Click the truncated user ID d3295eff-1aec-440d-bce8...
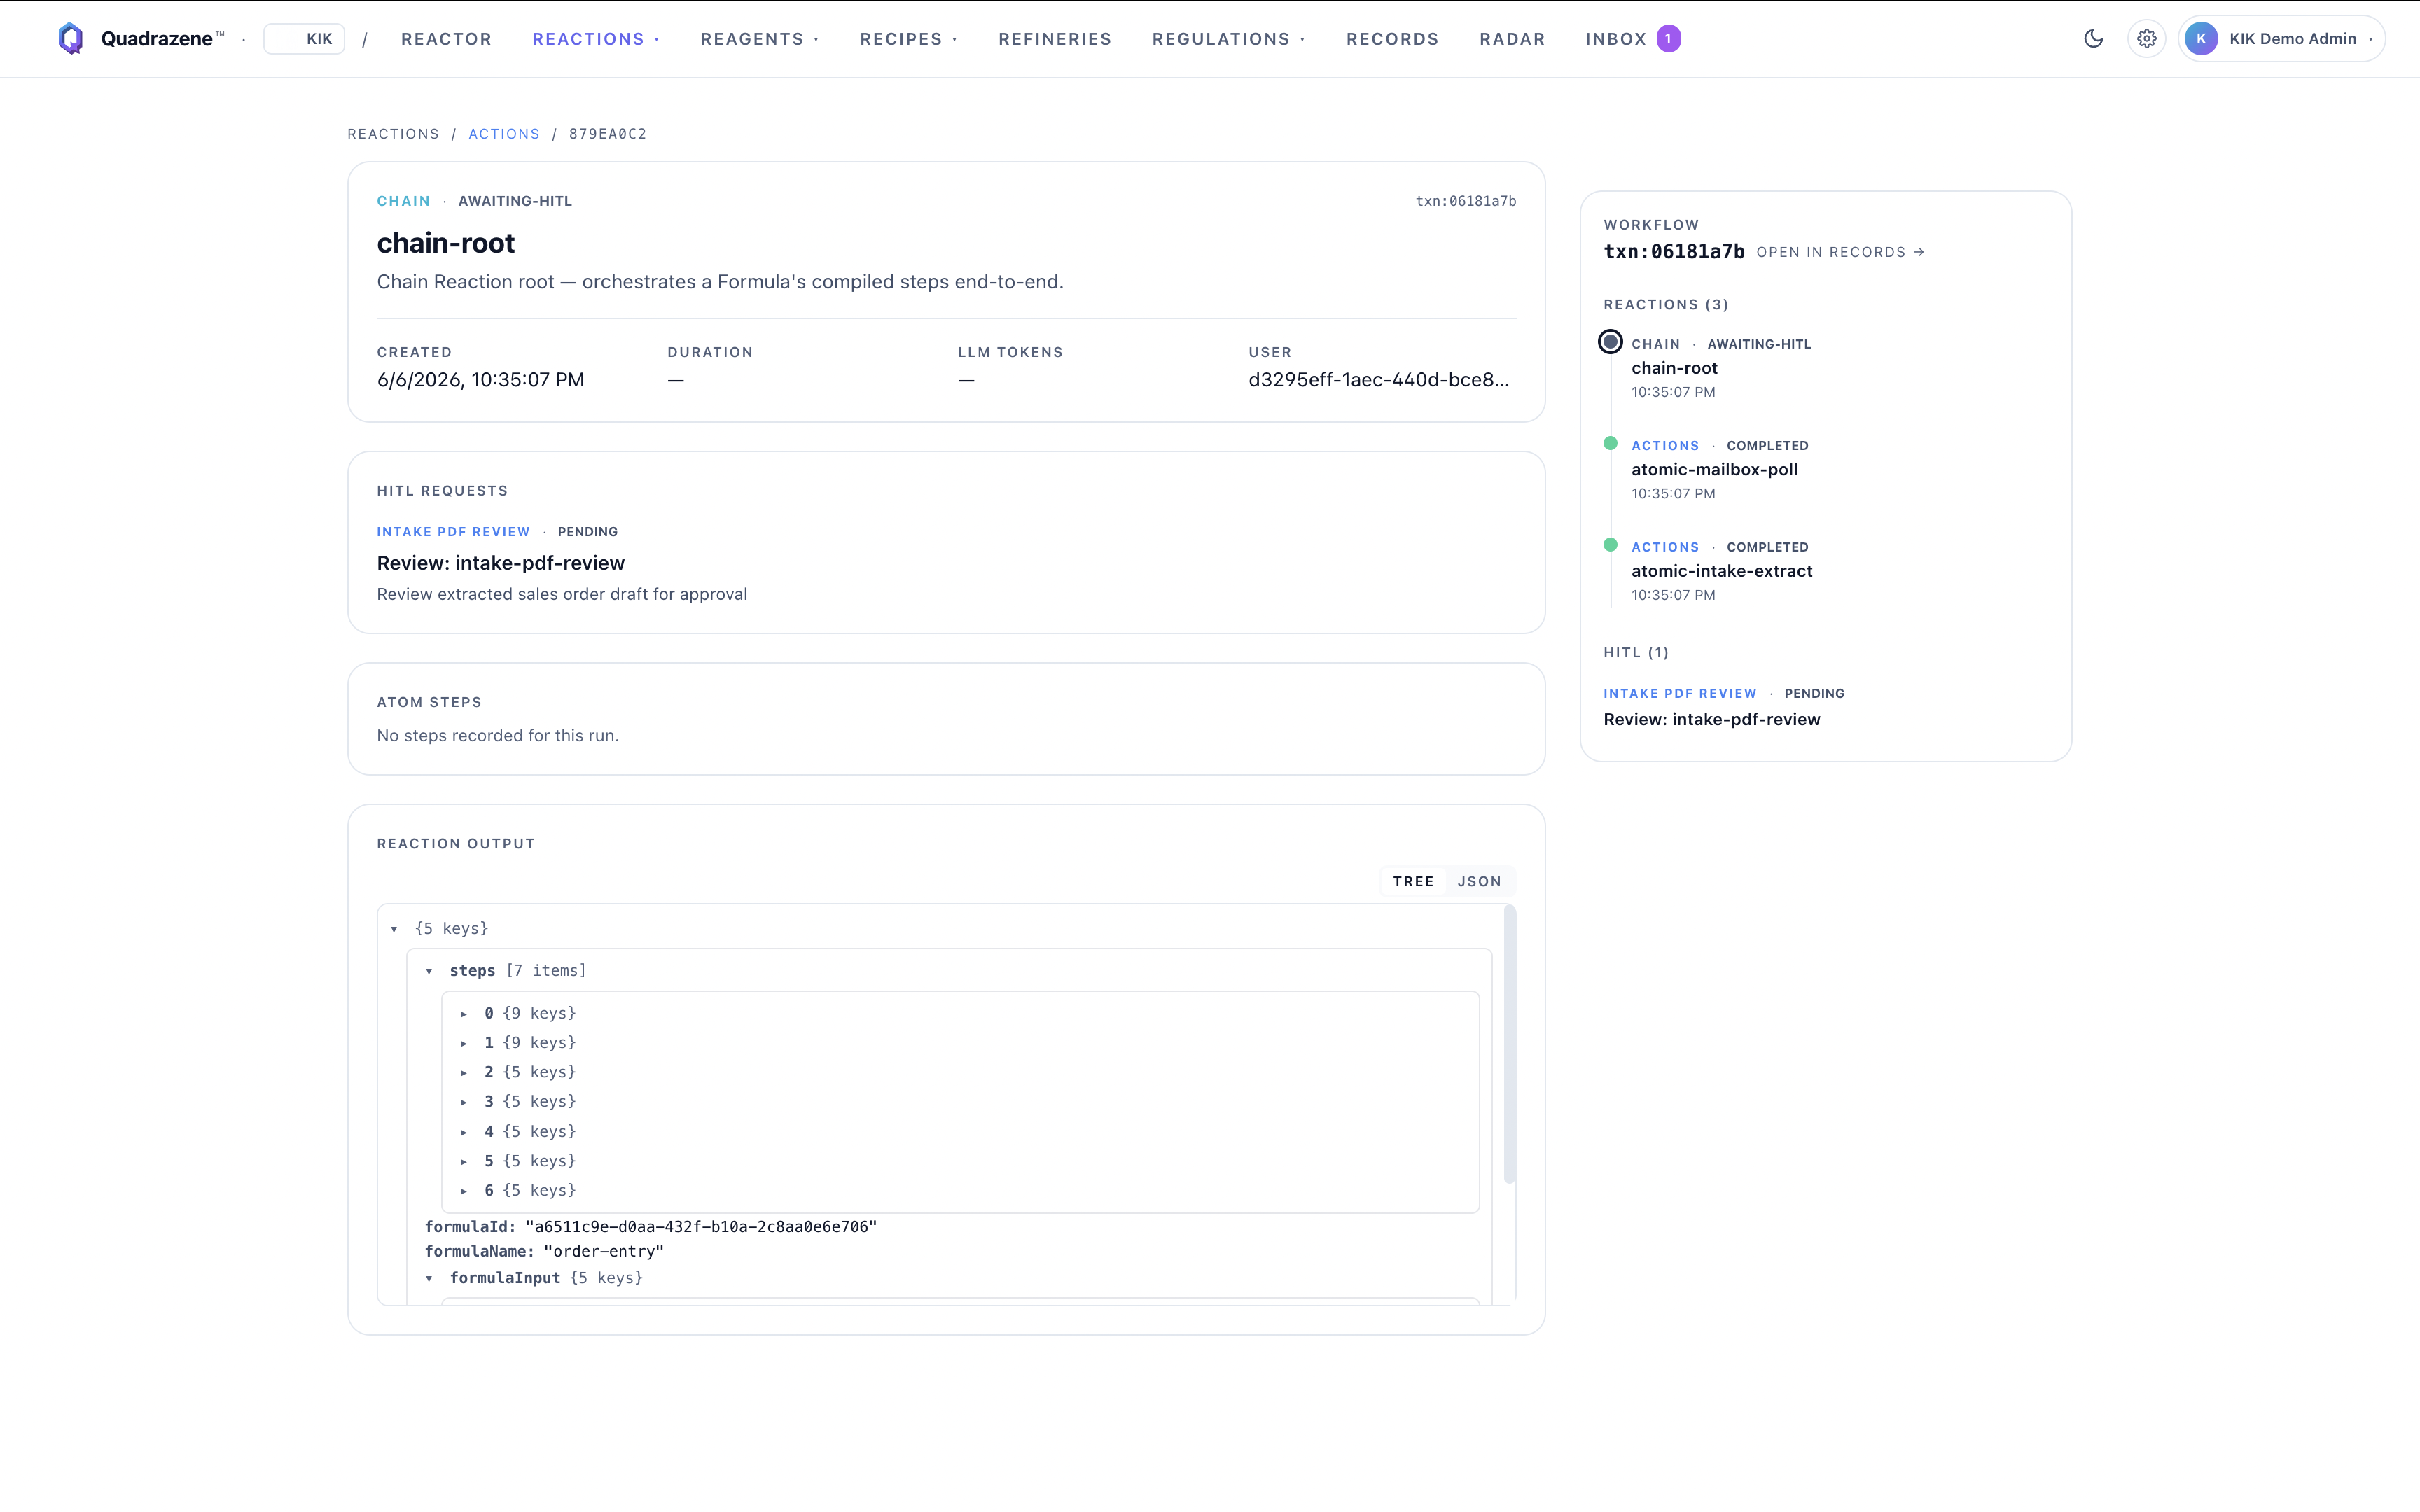Image resolution: width=2420 pixels, height=1512 pixels. (1379, 380)
